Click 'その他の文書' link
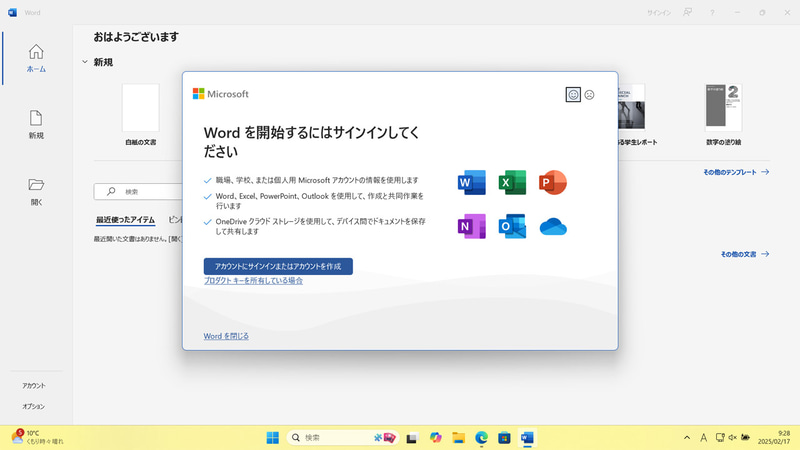 744,254
